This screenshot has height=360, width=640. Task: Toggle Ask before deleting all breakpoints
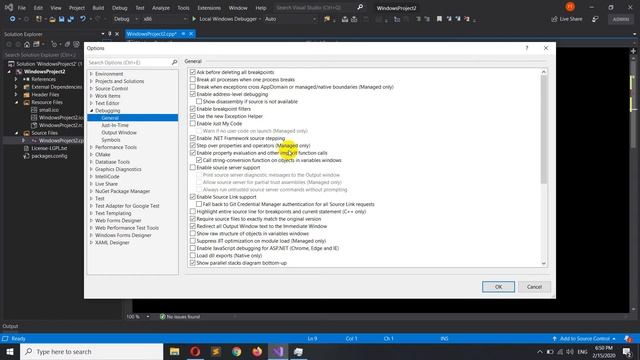[x=193, y=72]
